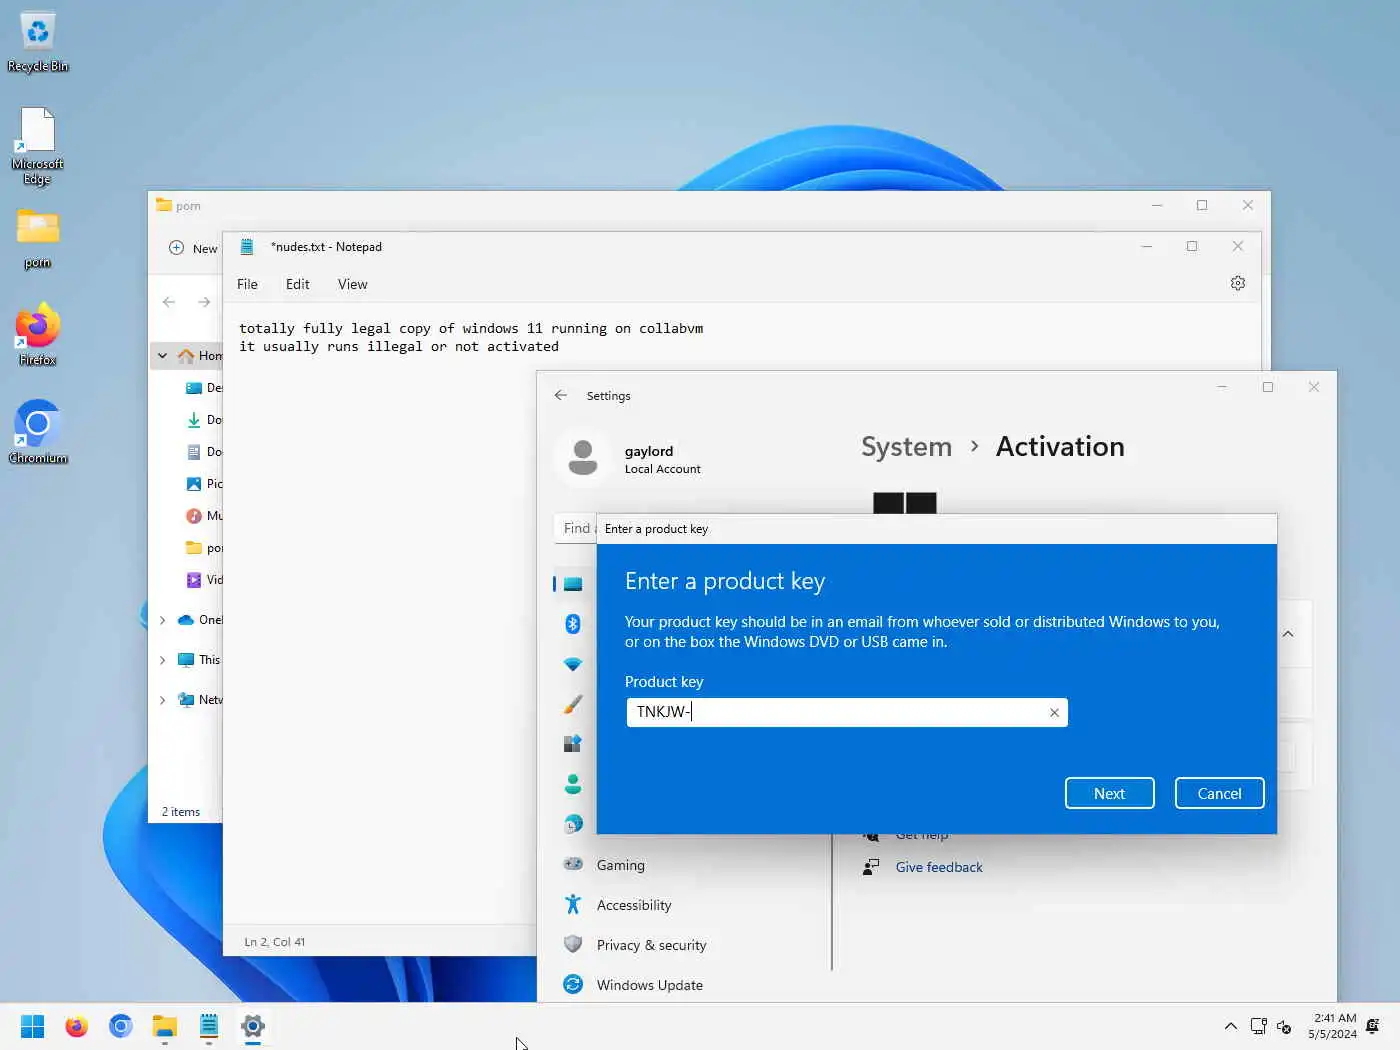Click the '2 items' status in Explorer
Screen dimensions: 1400x1050
(181, 812)
